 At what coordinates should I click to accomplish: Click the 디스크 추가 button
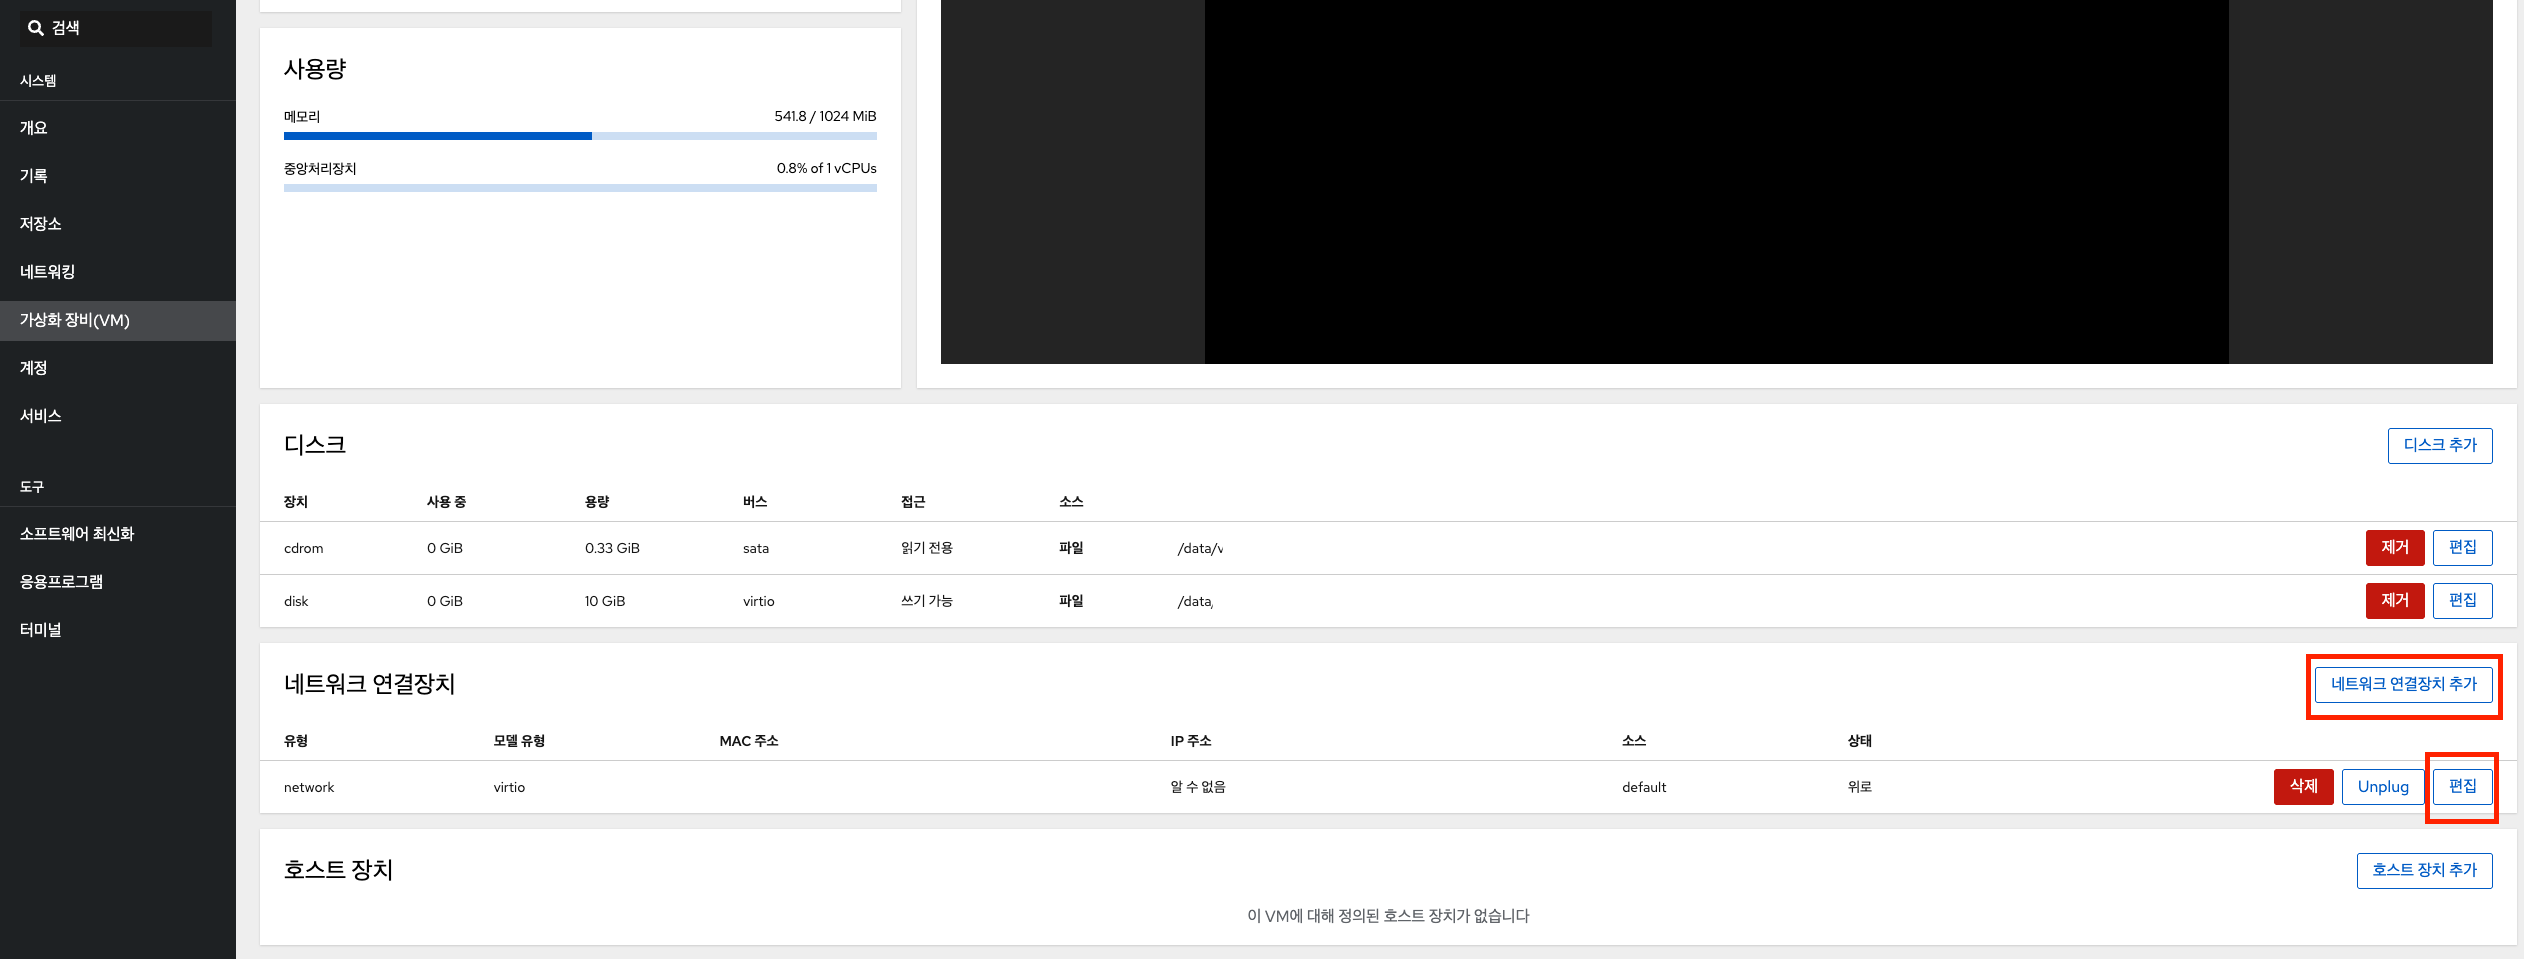tap(2439, 445)
